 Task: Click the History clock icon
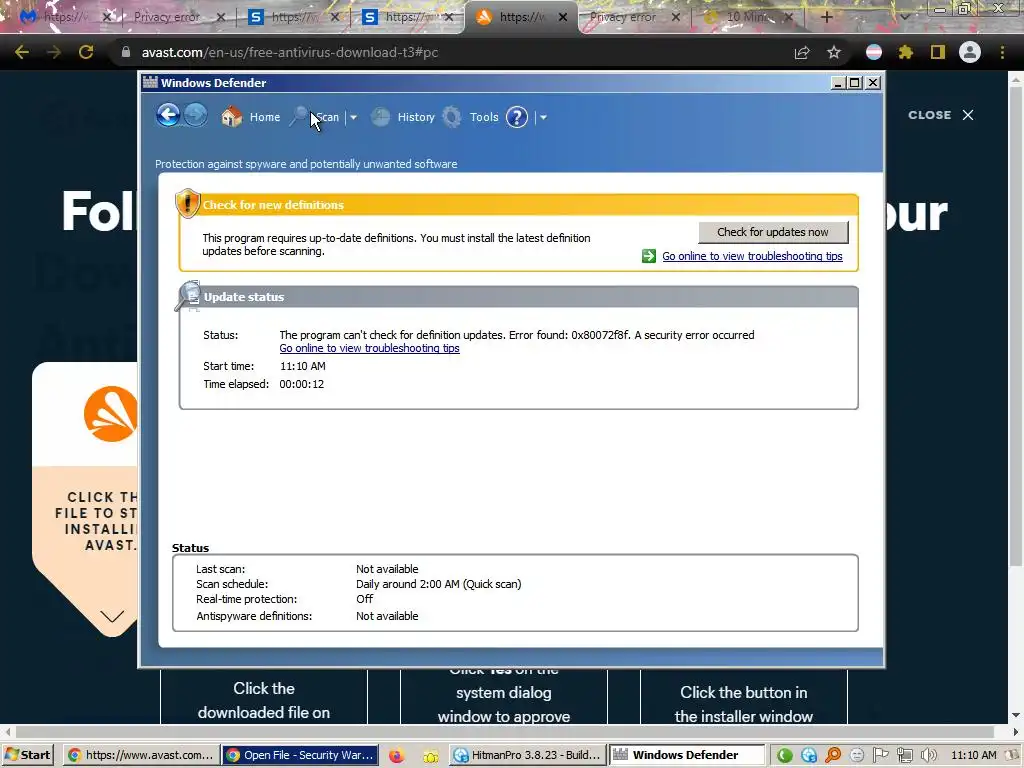tap(380, 117)
